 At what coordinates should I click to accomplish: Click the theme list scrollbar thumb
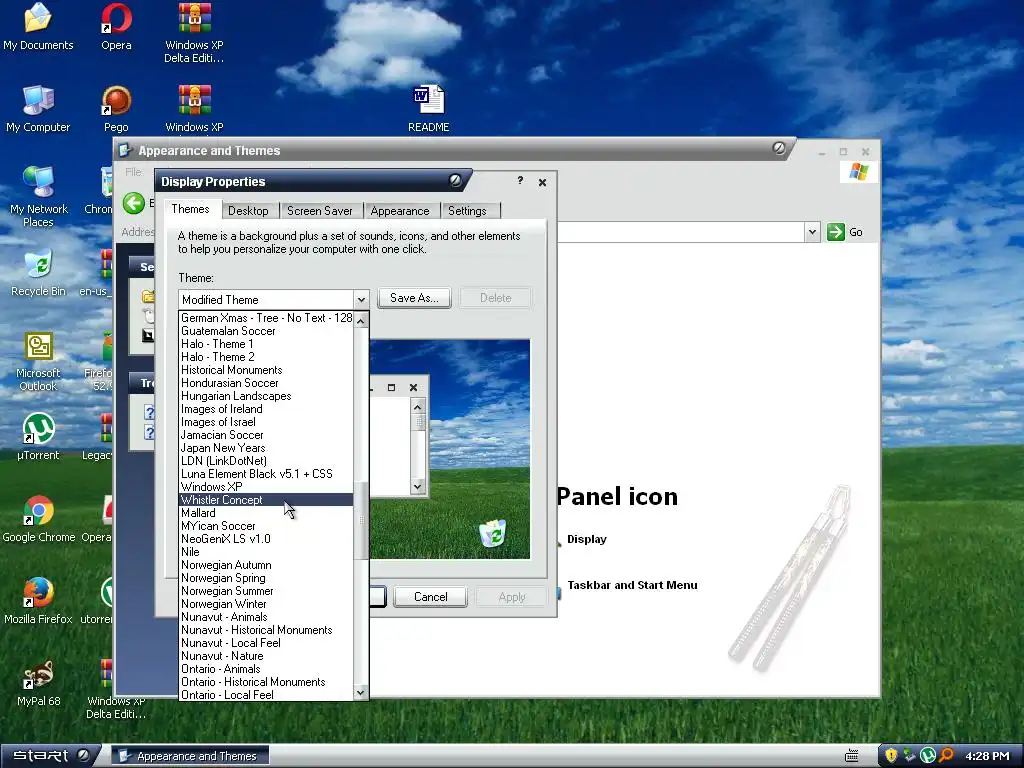point(361,520)
